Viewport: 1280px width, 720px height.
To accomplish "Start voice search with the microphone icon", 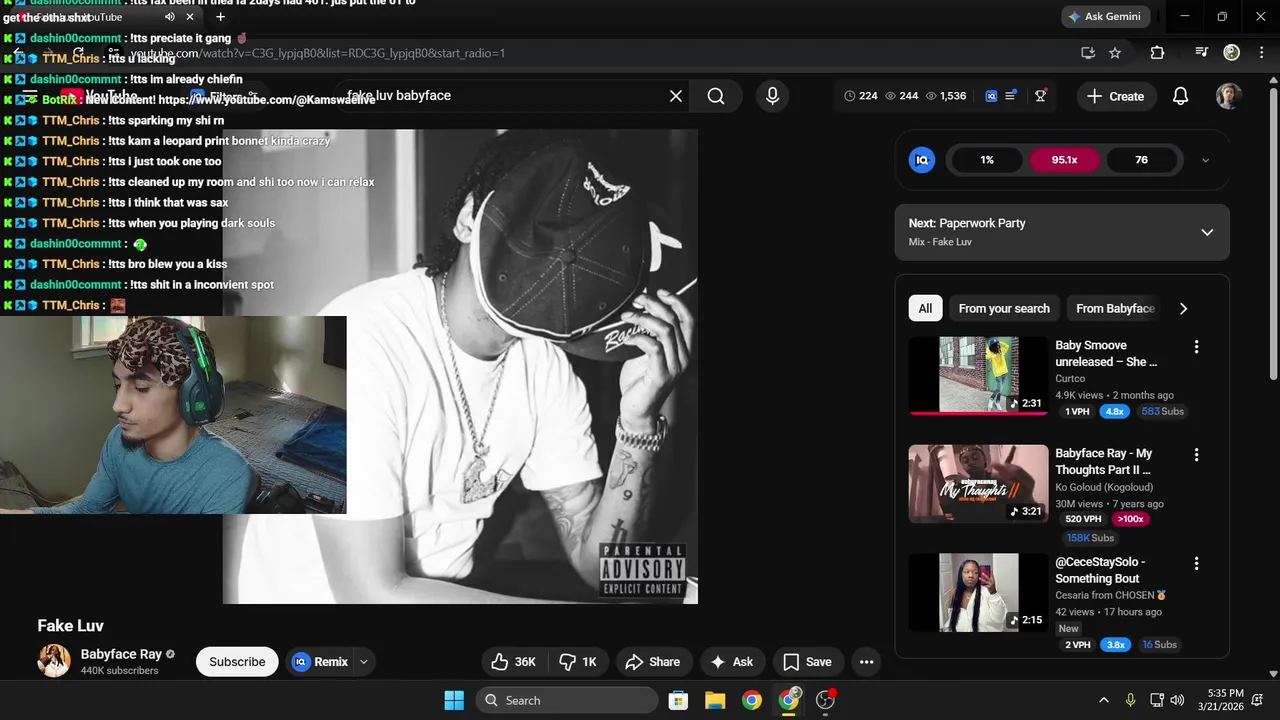I will click(x=772, y=96).
